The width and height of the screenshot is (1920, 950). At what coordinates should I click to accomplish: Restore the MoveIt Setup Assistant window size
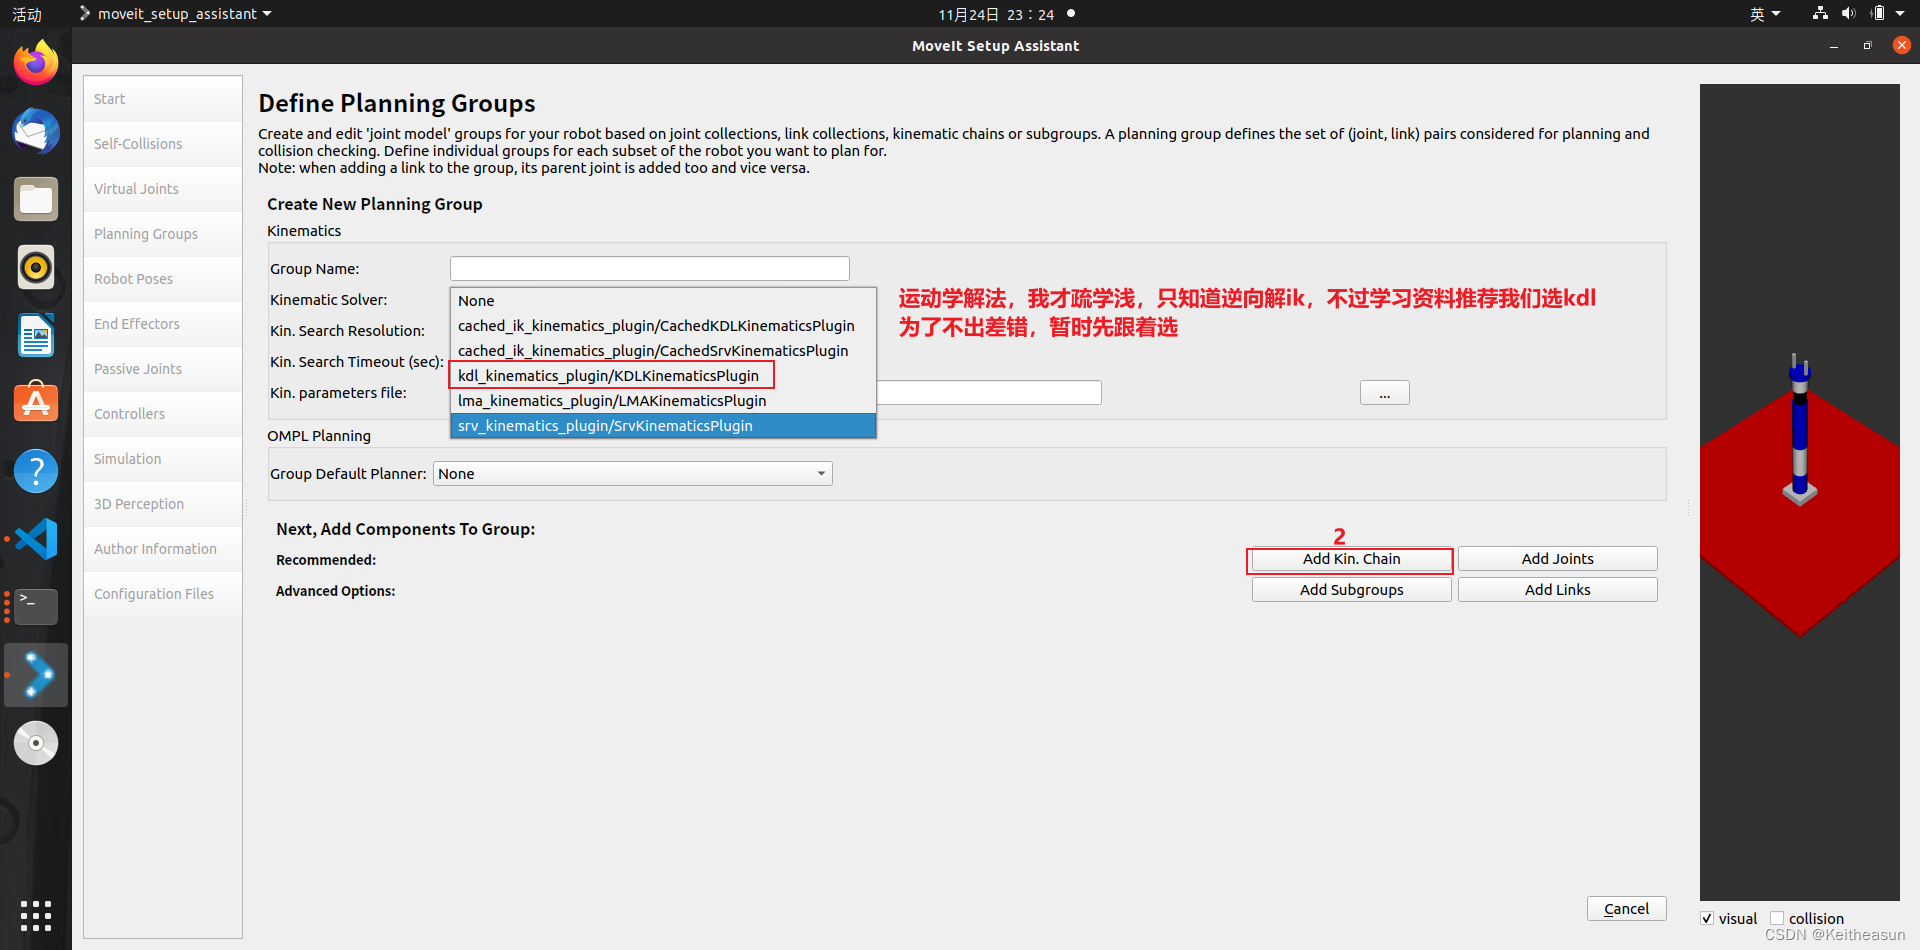(1867, 46)
